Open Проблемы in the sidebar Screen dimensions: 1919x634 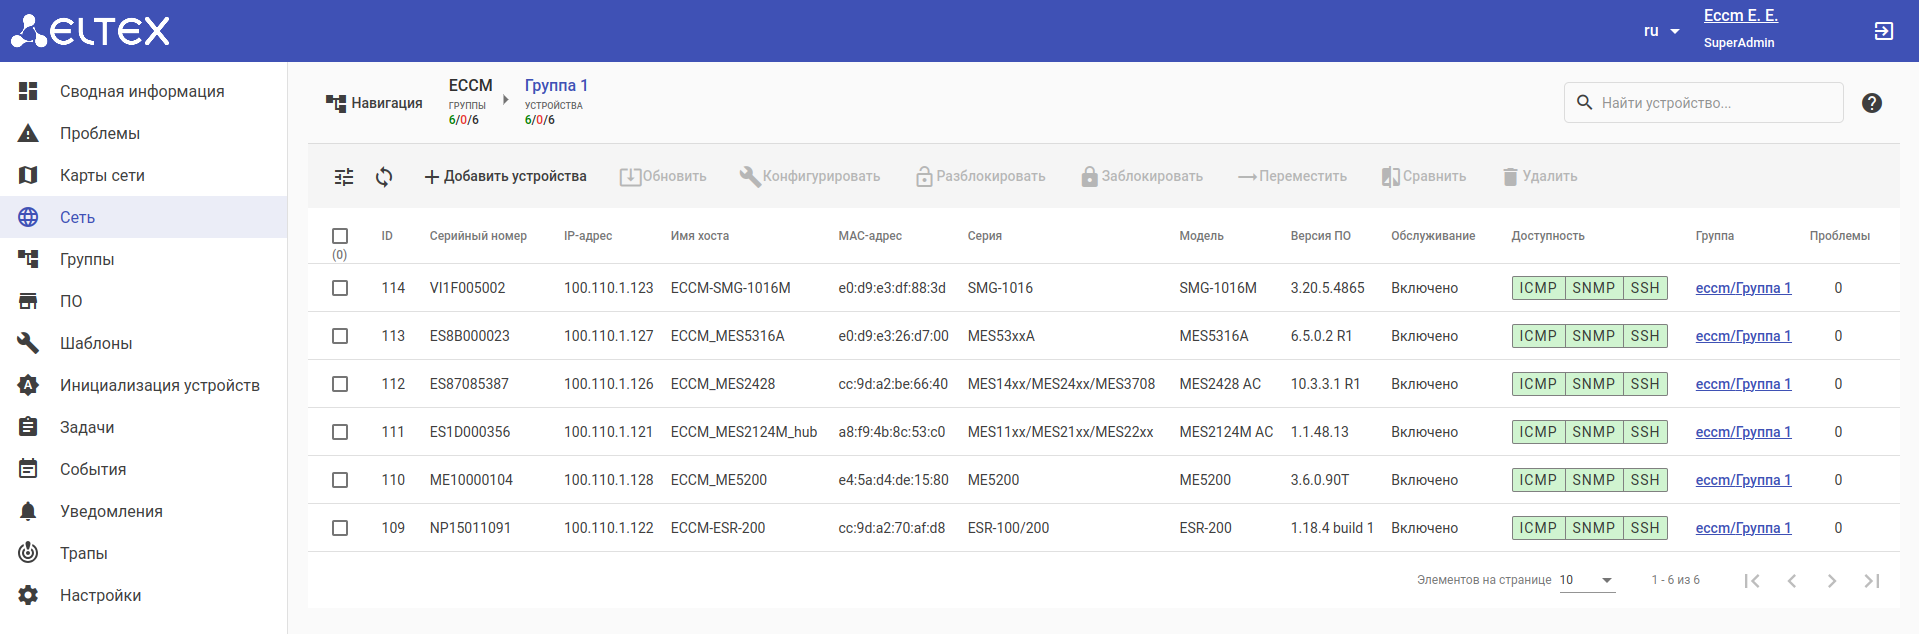(100, 133)
